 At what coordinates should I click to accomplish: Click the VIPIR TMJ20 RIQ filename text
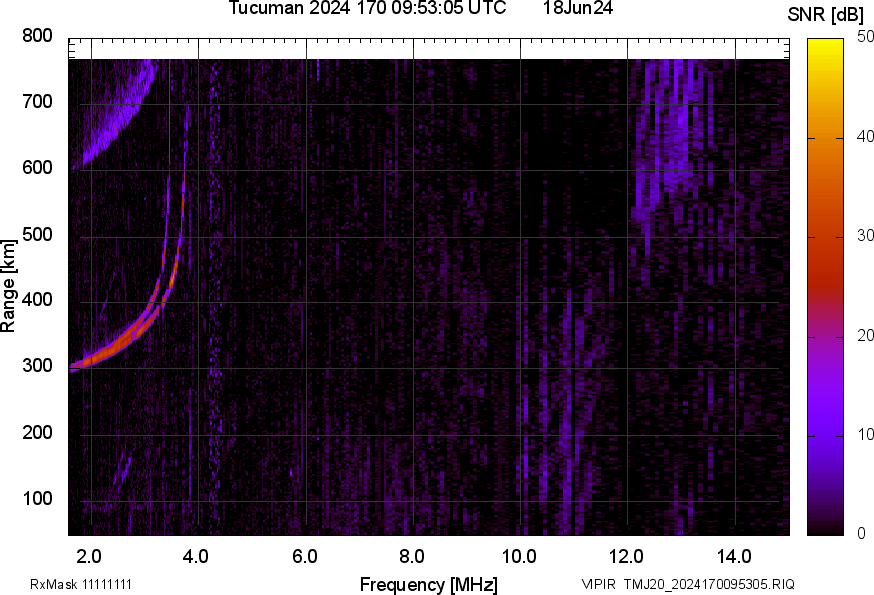pyautogui.click(x=688, y=584)
